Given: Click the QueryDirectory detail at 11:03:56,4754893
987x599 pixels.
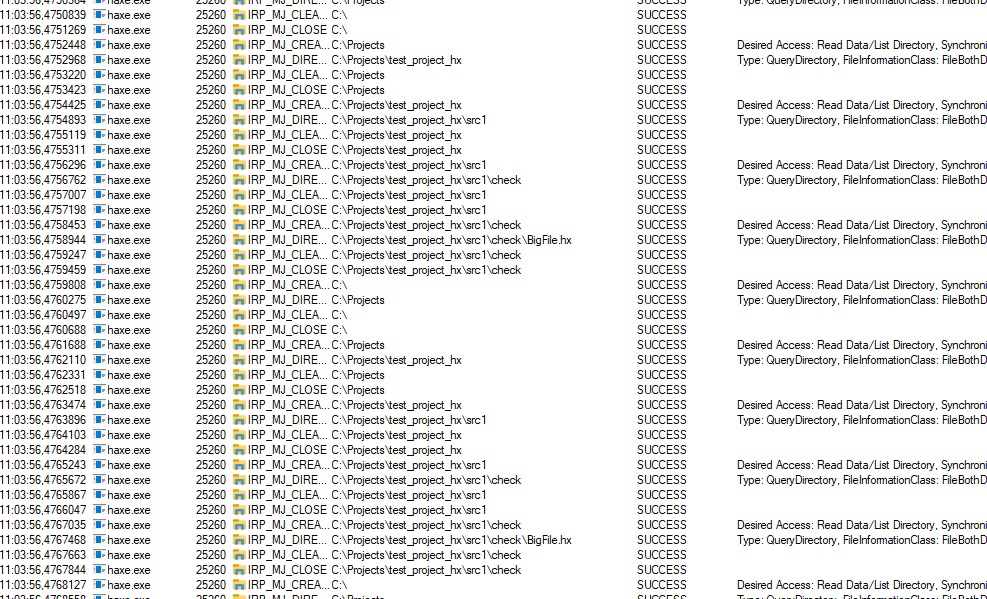Looking at the screenshot, I should pos(862,120).
